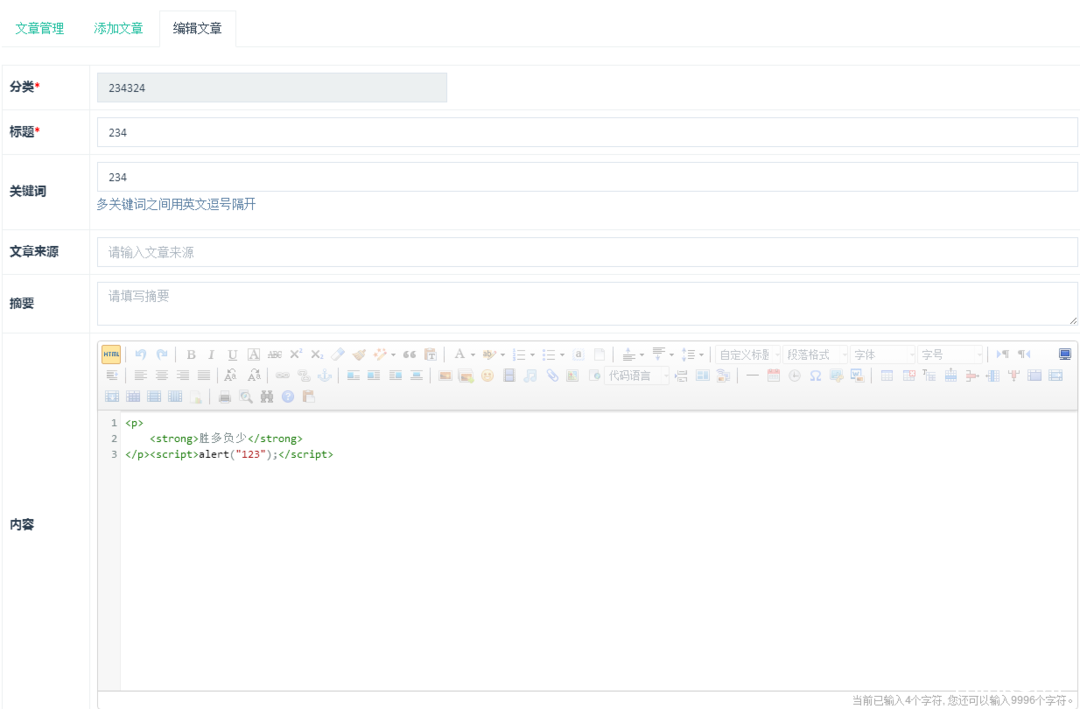Click the 关键词 keywords input field
This screenshot has width=1080, height=709.
[587, 177]
